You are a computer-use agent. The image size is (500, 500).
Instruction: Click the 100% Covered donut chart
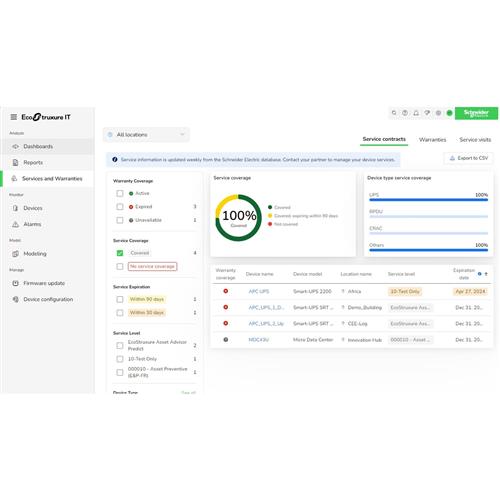pyautogui.click(x=239, y=218)
